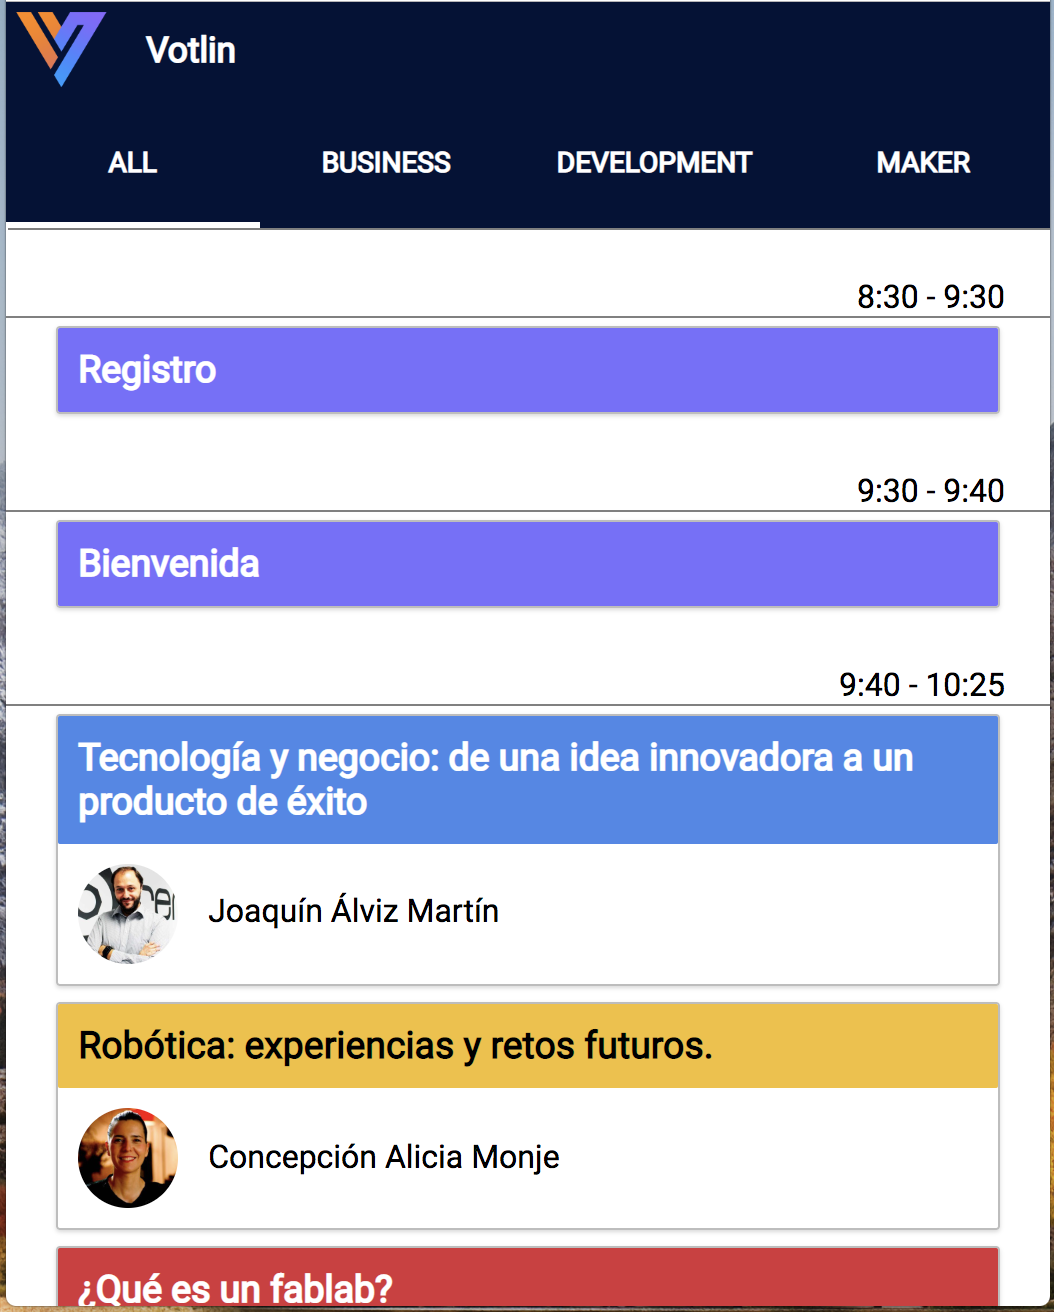Screen dimensions: 1054x1312
Task: Select speaker name Joaquín Álviz Martín
Action: [353, 911]
